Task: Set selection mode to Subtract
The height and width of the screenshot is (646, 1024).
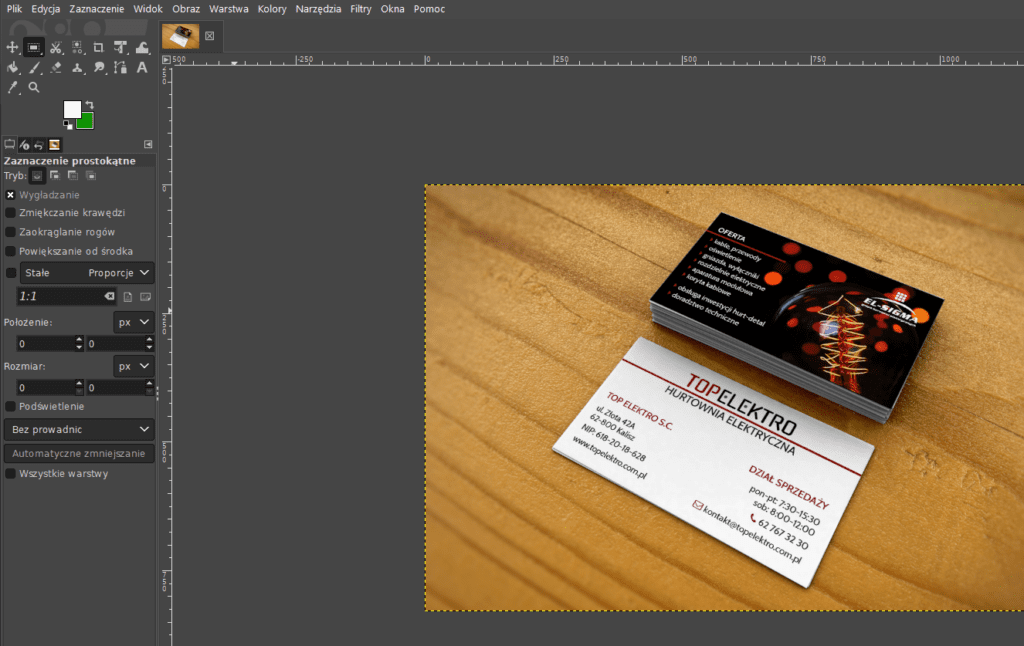Action: (72, 176)
